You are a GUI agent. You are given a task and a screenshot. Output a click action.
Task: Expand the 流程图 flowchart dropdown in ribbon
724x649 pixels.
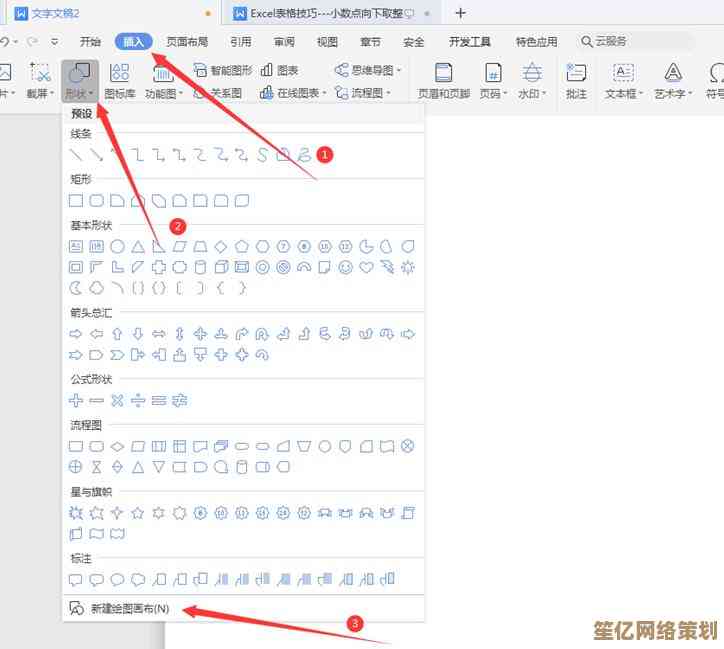pyautogui.click(x=369, y=92)
